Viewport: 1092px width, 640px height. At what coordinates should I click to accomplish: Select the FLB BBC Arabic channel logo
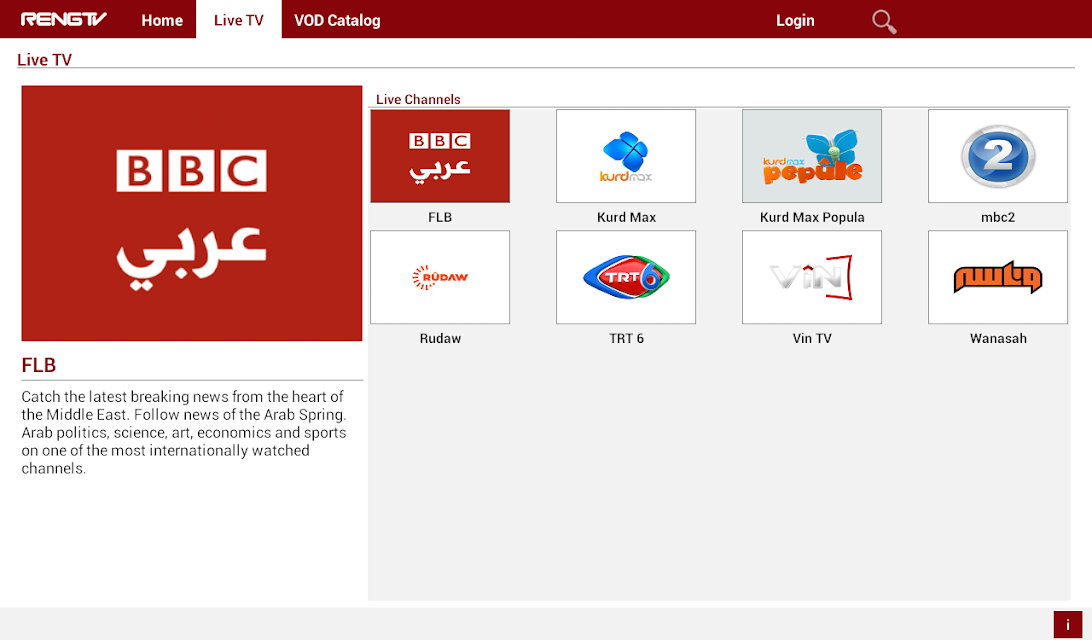440,156
